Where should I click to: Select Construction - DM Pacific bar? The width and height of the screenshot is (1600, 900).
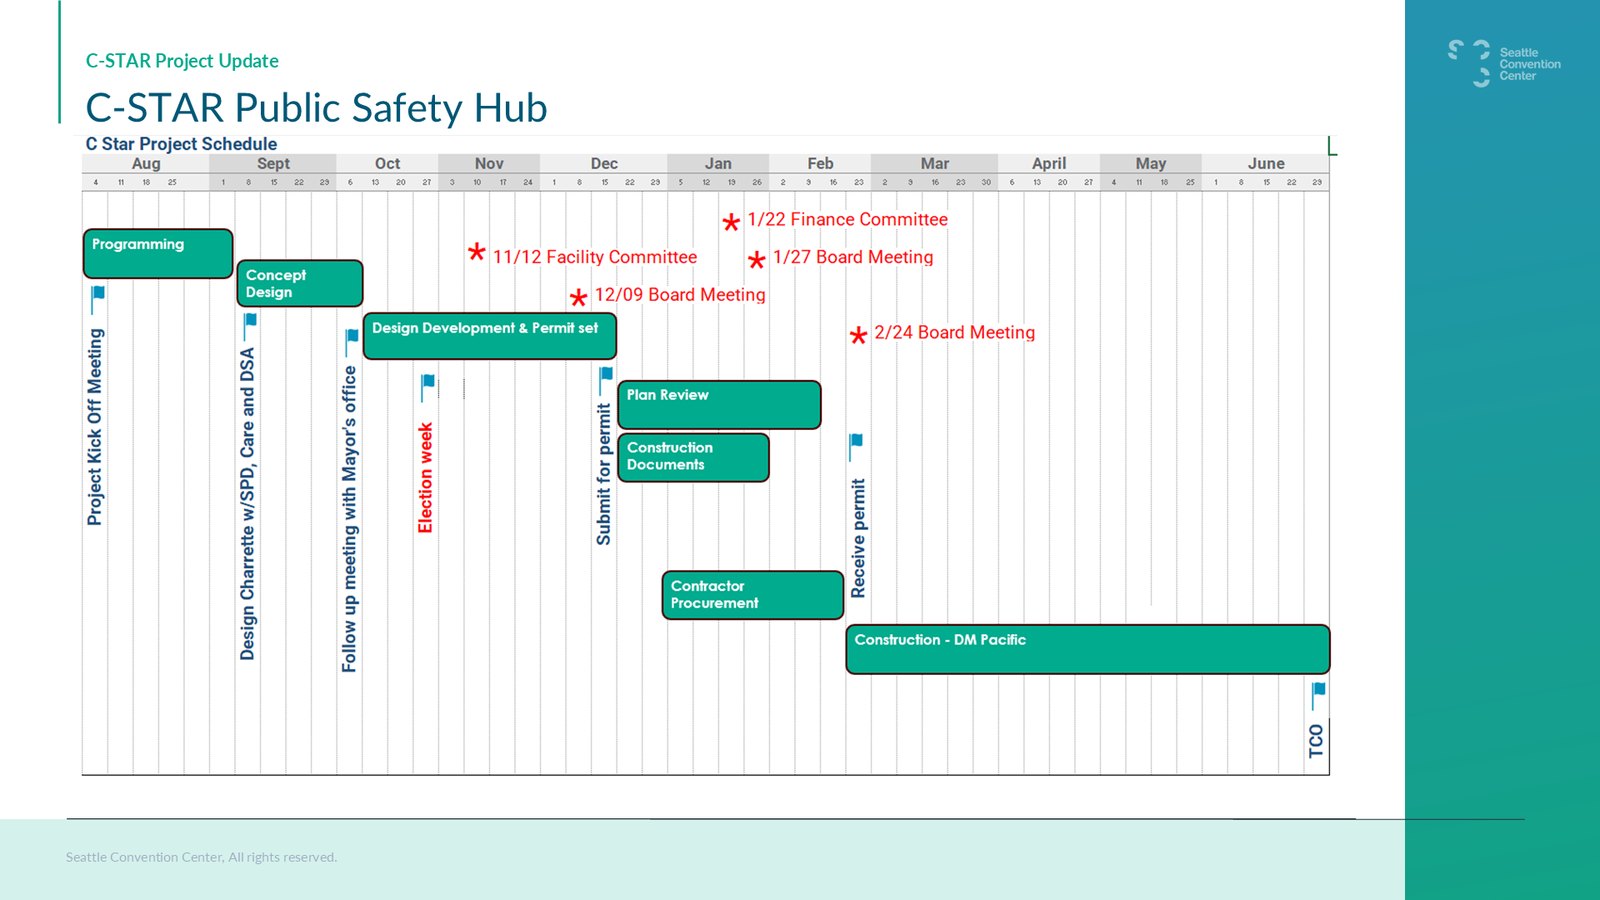click(x=1088, y=649)
